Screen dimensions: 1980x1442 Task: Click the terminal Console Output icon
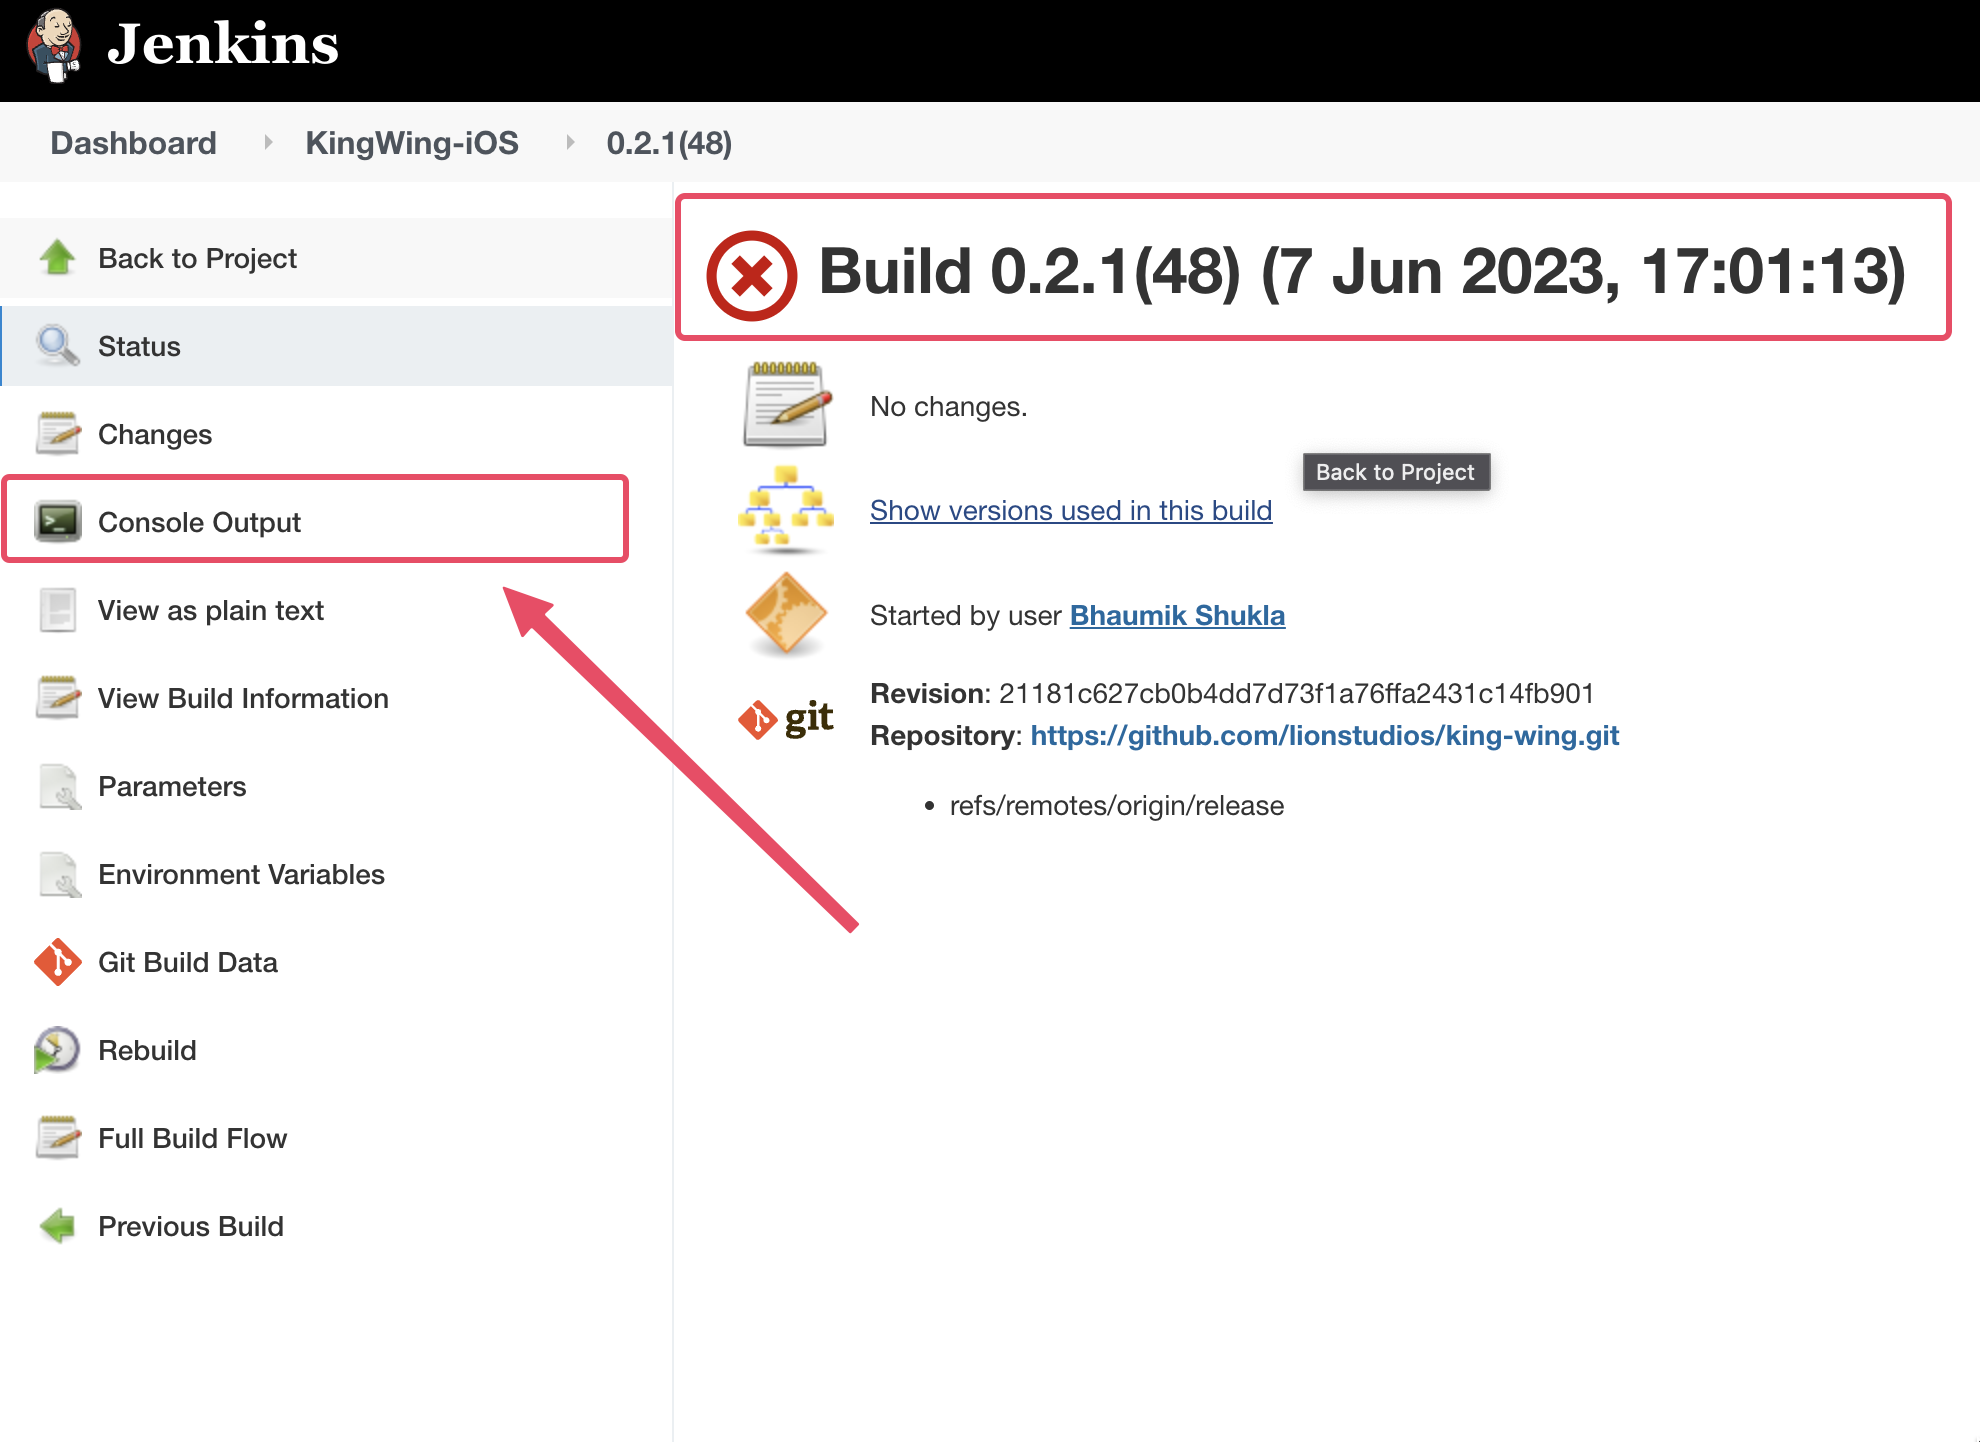click(x=57, y=522)
